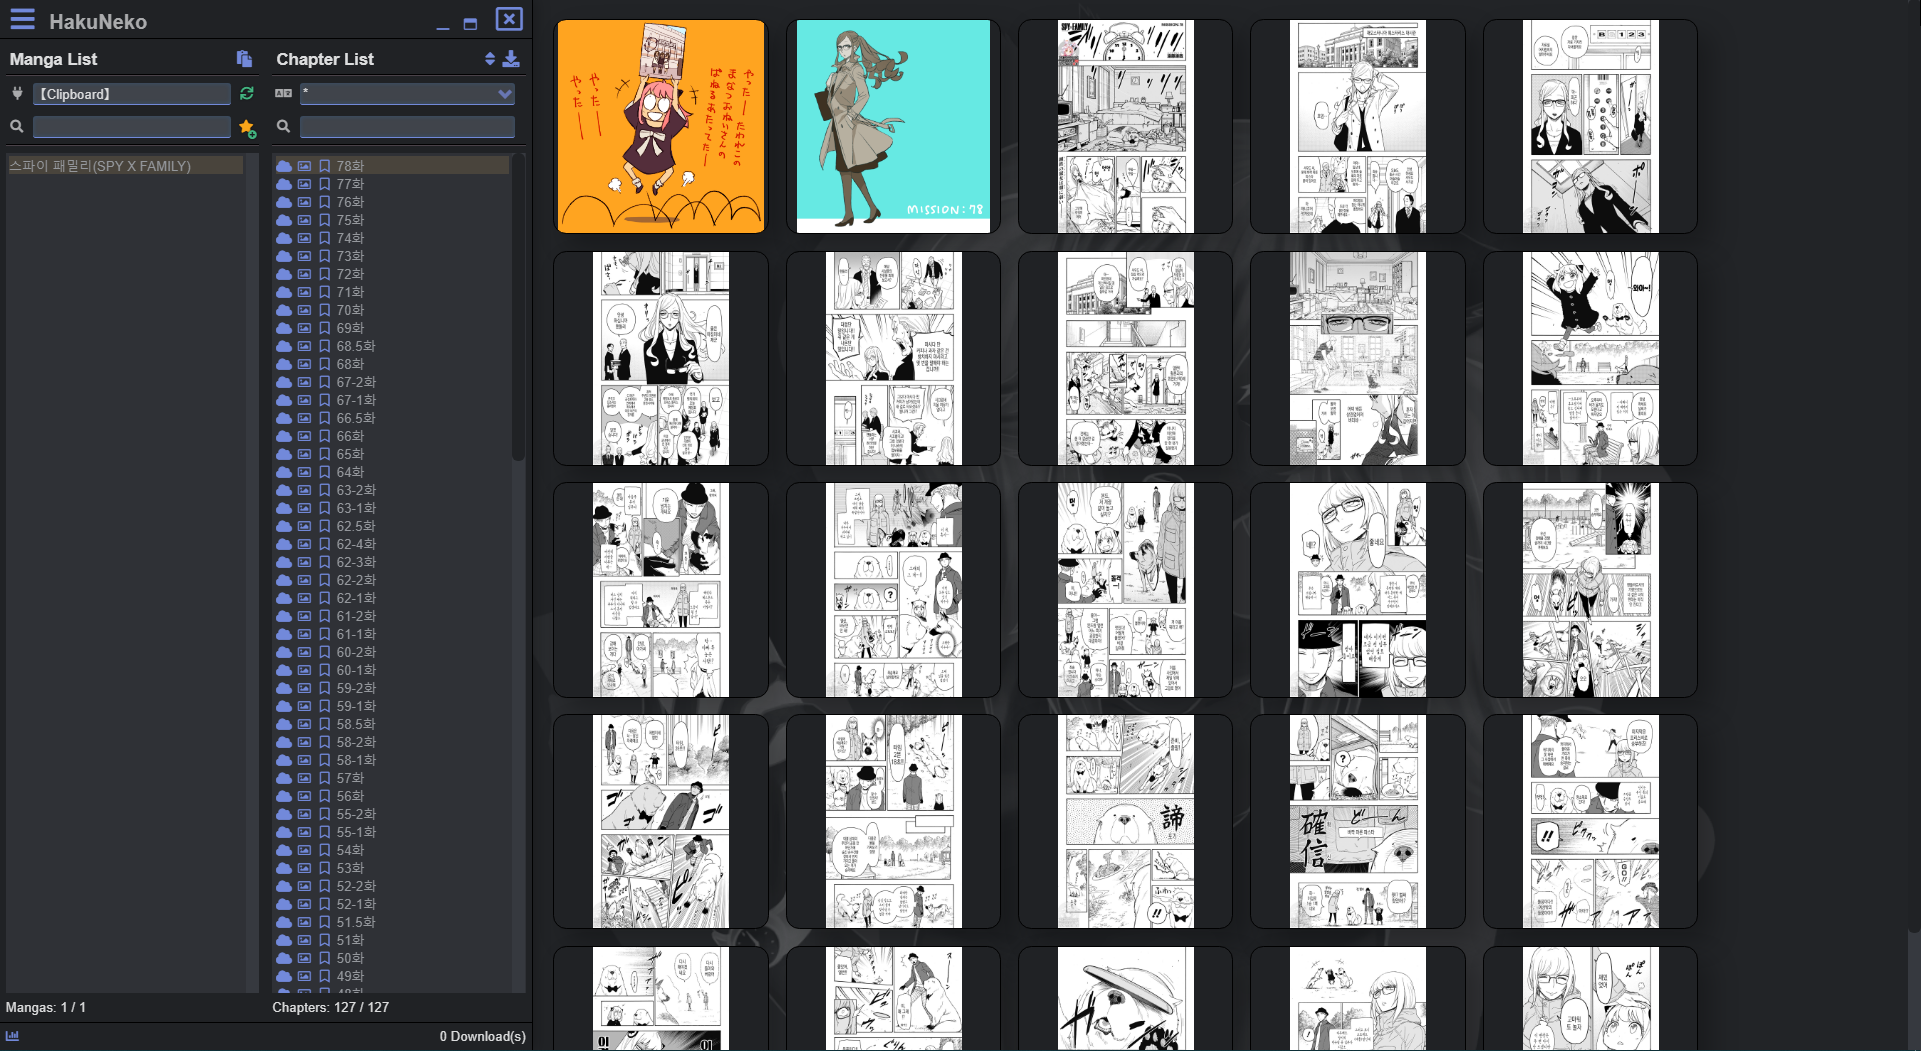Toggle the bookmark marker on chapter 51화
The width and height of the screenshot is (1921, 1051).
(x=325, y=940)
